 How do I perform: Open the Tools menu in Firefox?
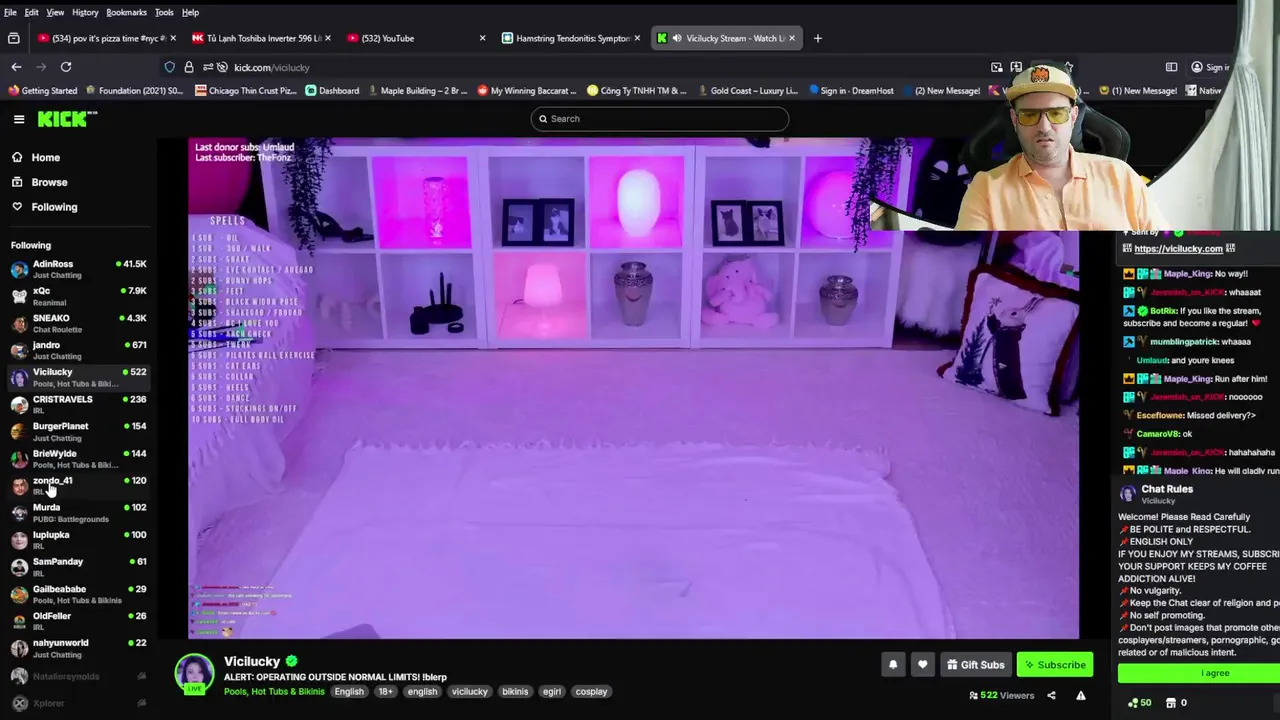click(164, 12)
